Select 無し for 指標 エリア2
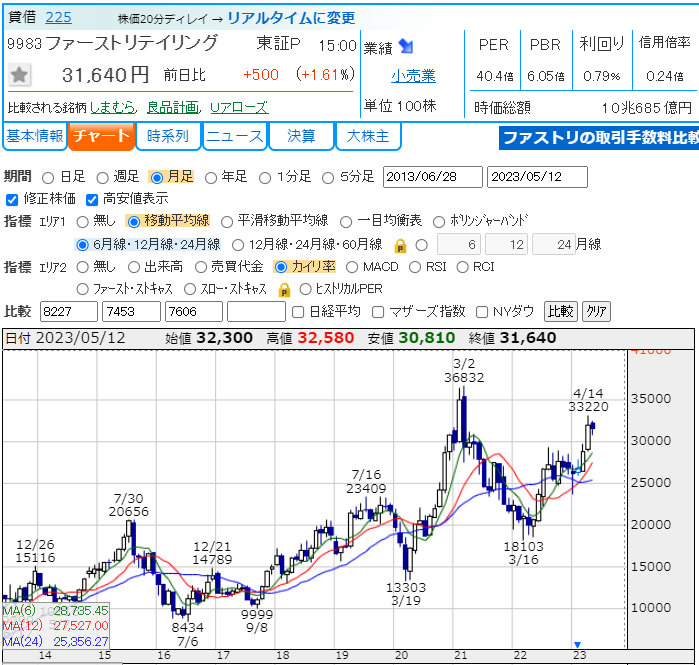Viewport: 699px width, 665px height. (x=82, y=267)
